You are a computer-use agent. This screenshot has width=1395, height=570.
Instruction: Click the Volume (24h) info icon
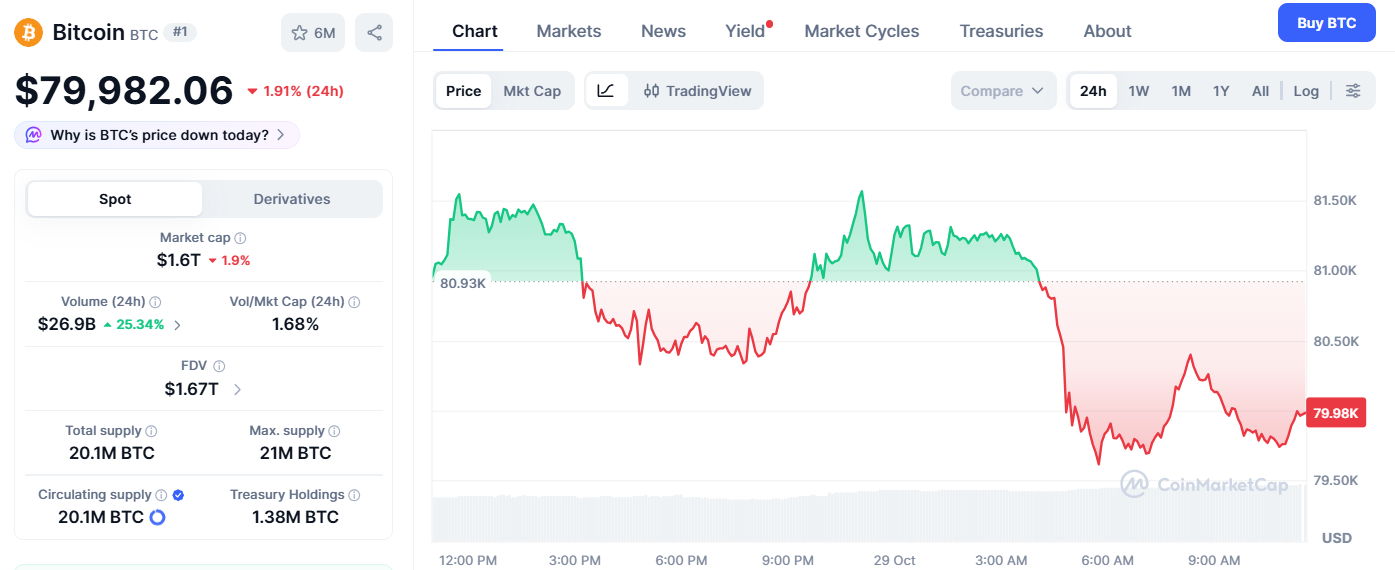pos(156,302)
